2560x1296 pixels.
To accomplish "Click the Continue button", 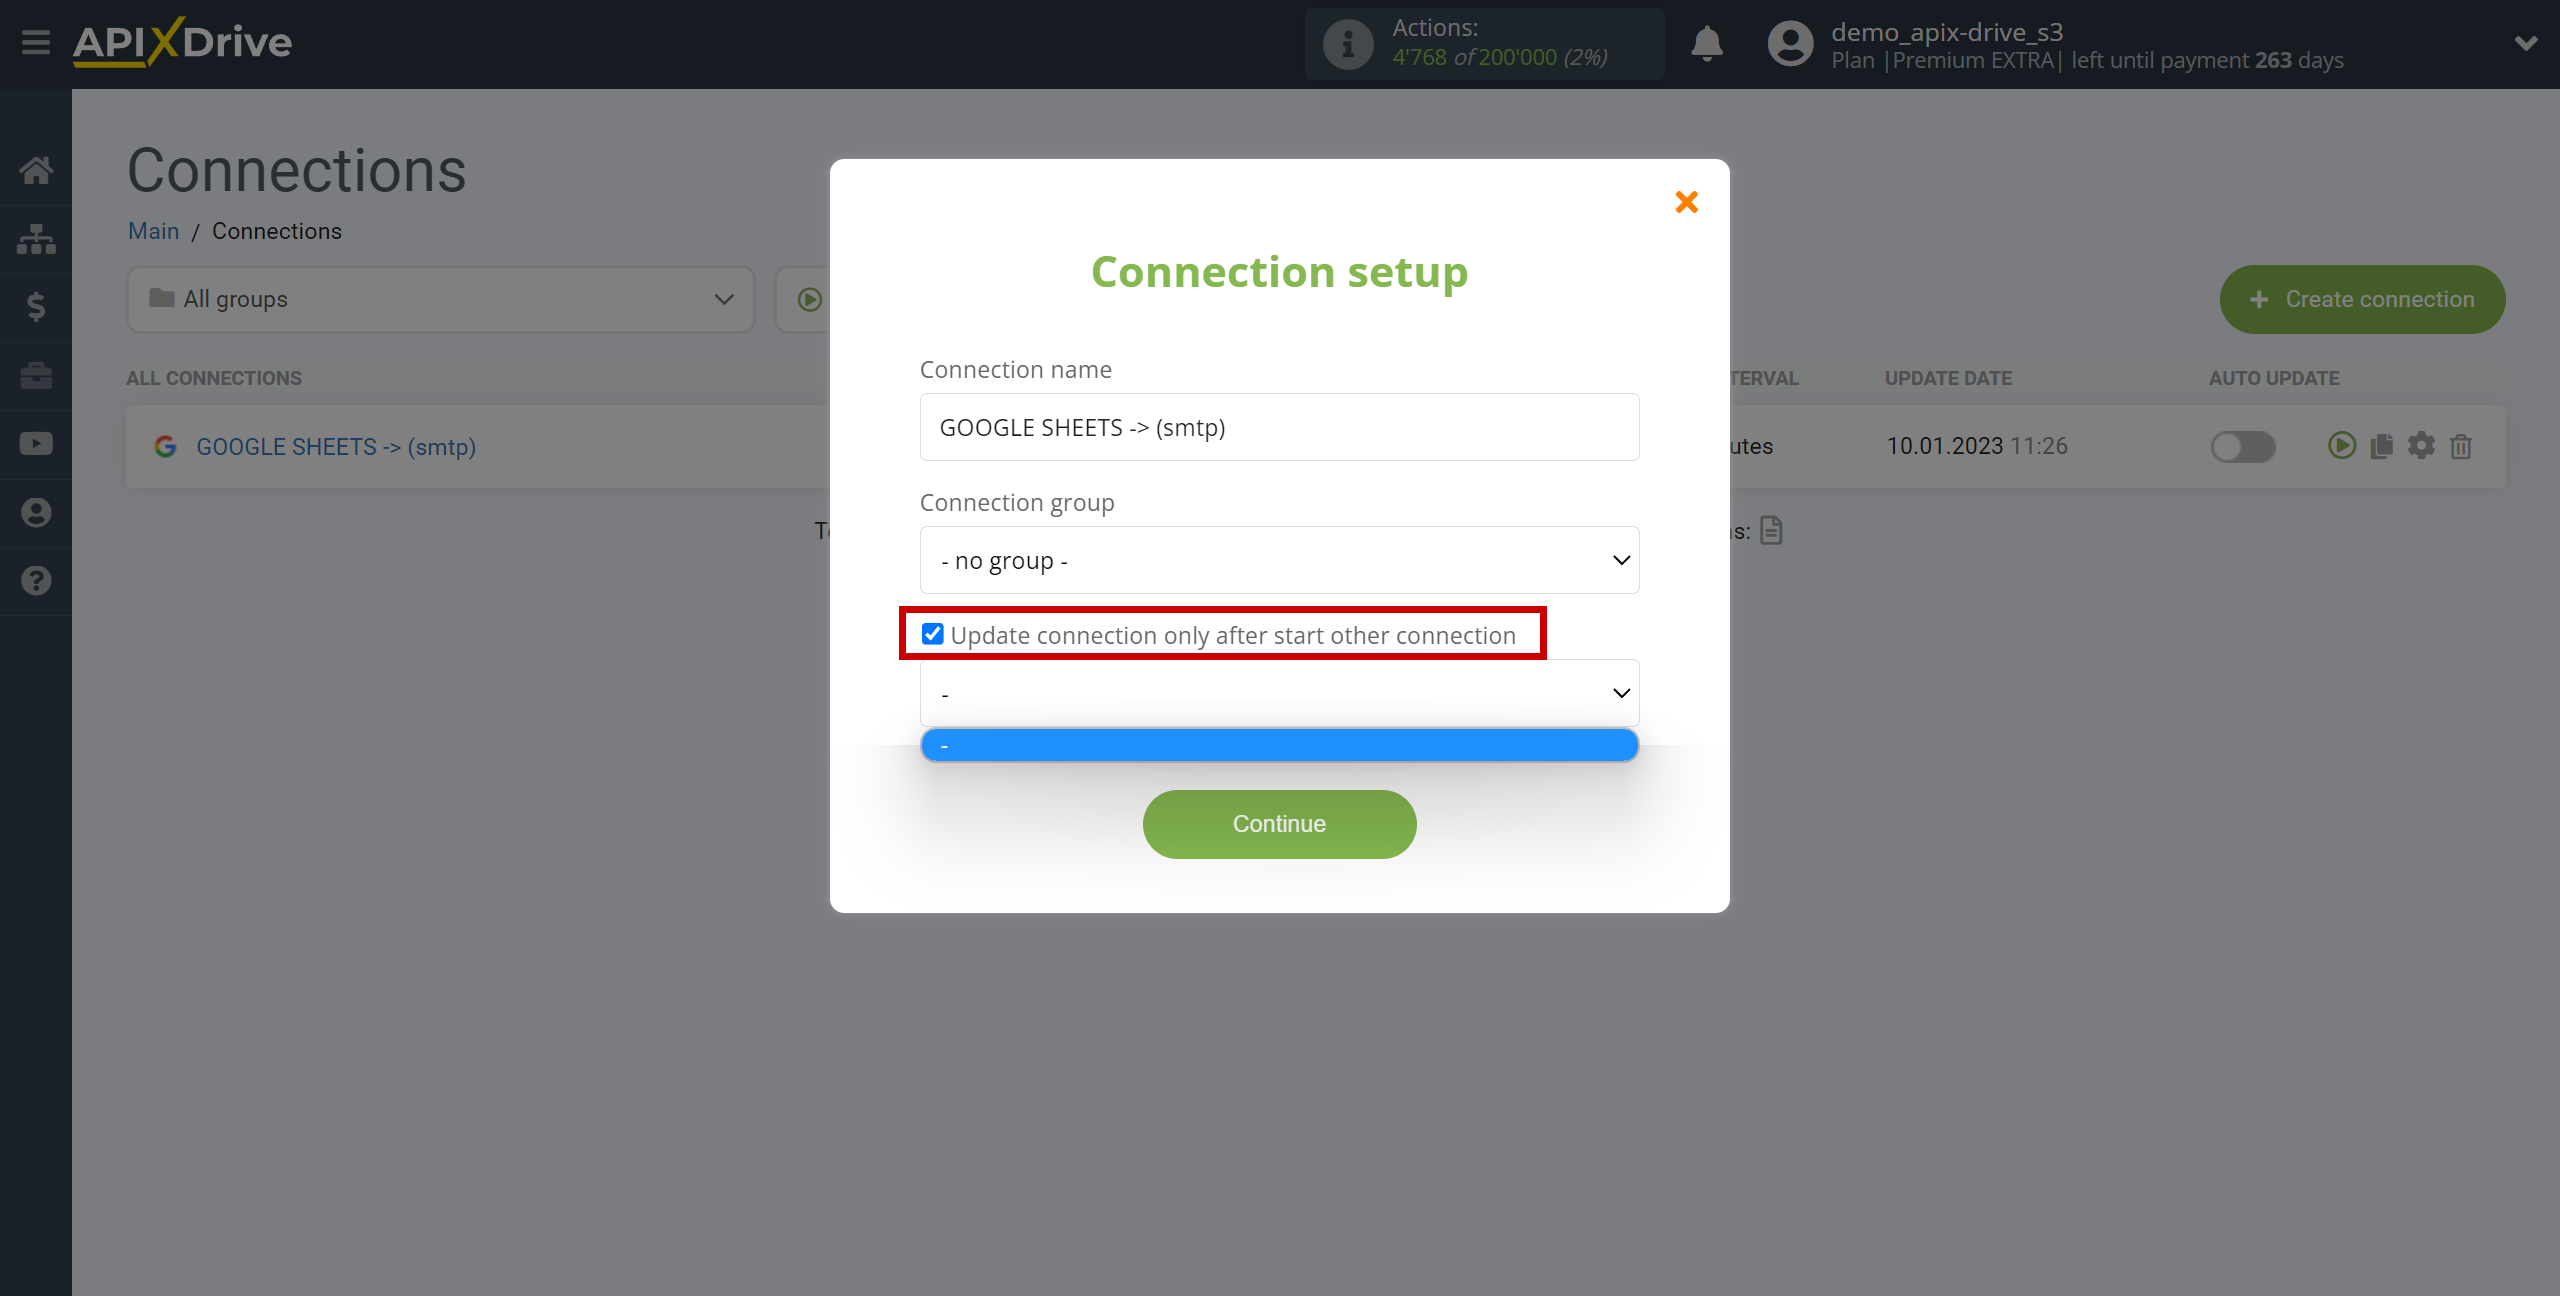I will (1279, 823).
